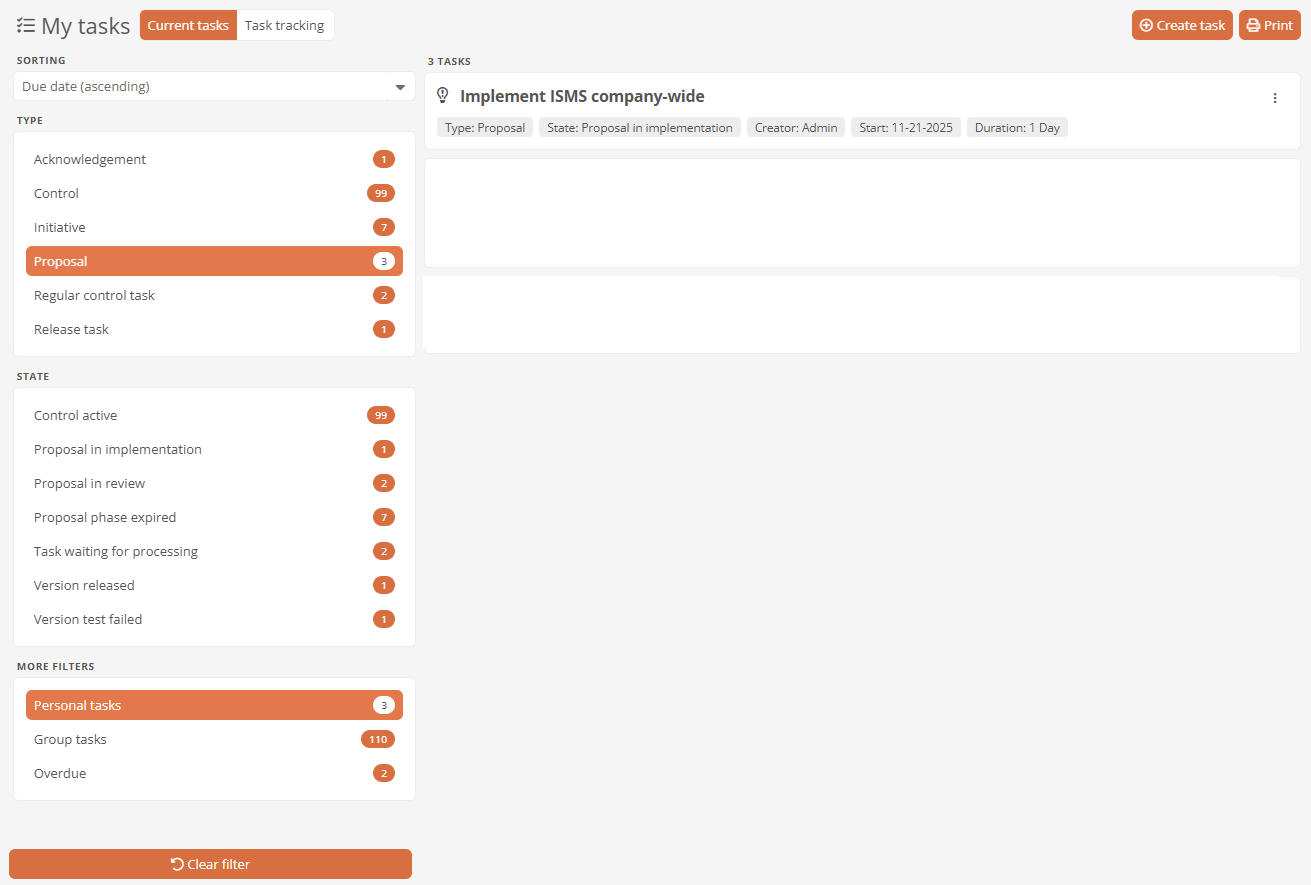Filter by Regular control task type

pyautogui.click(x=214, y=295)
